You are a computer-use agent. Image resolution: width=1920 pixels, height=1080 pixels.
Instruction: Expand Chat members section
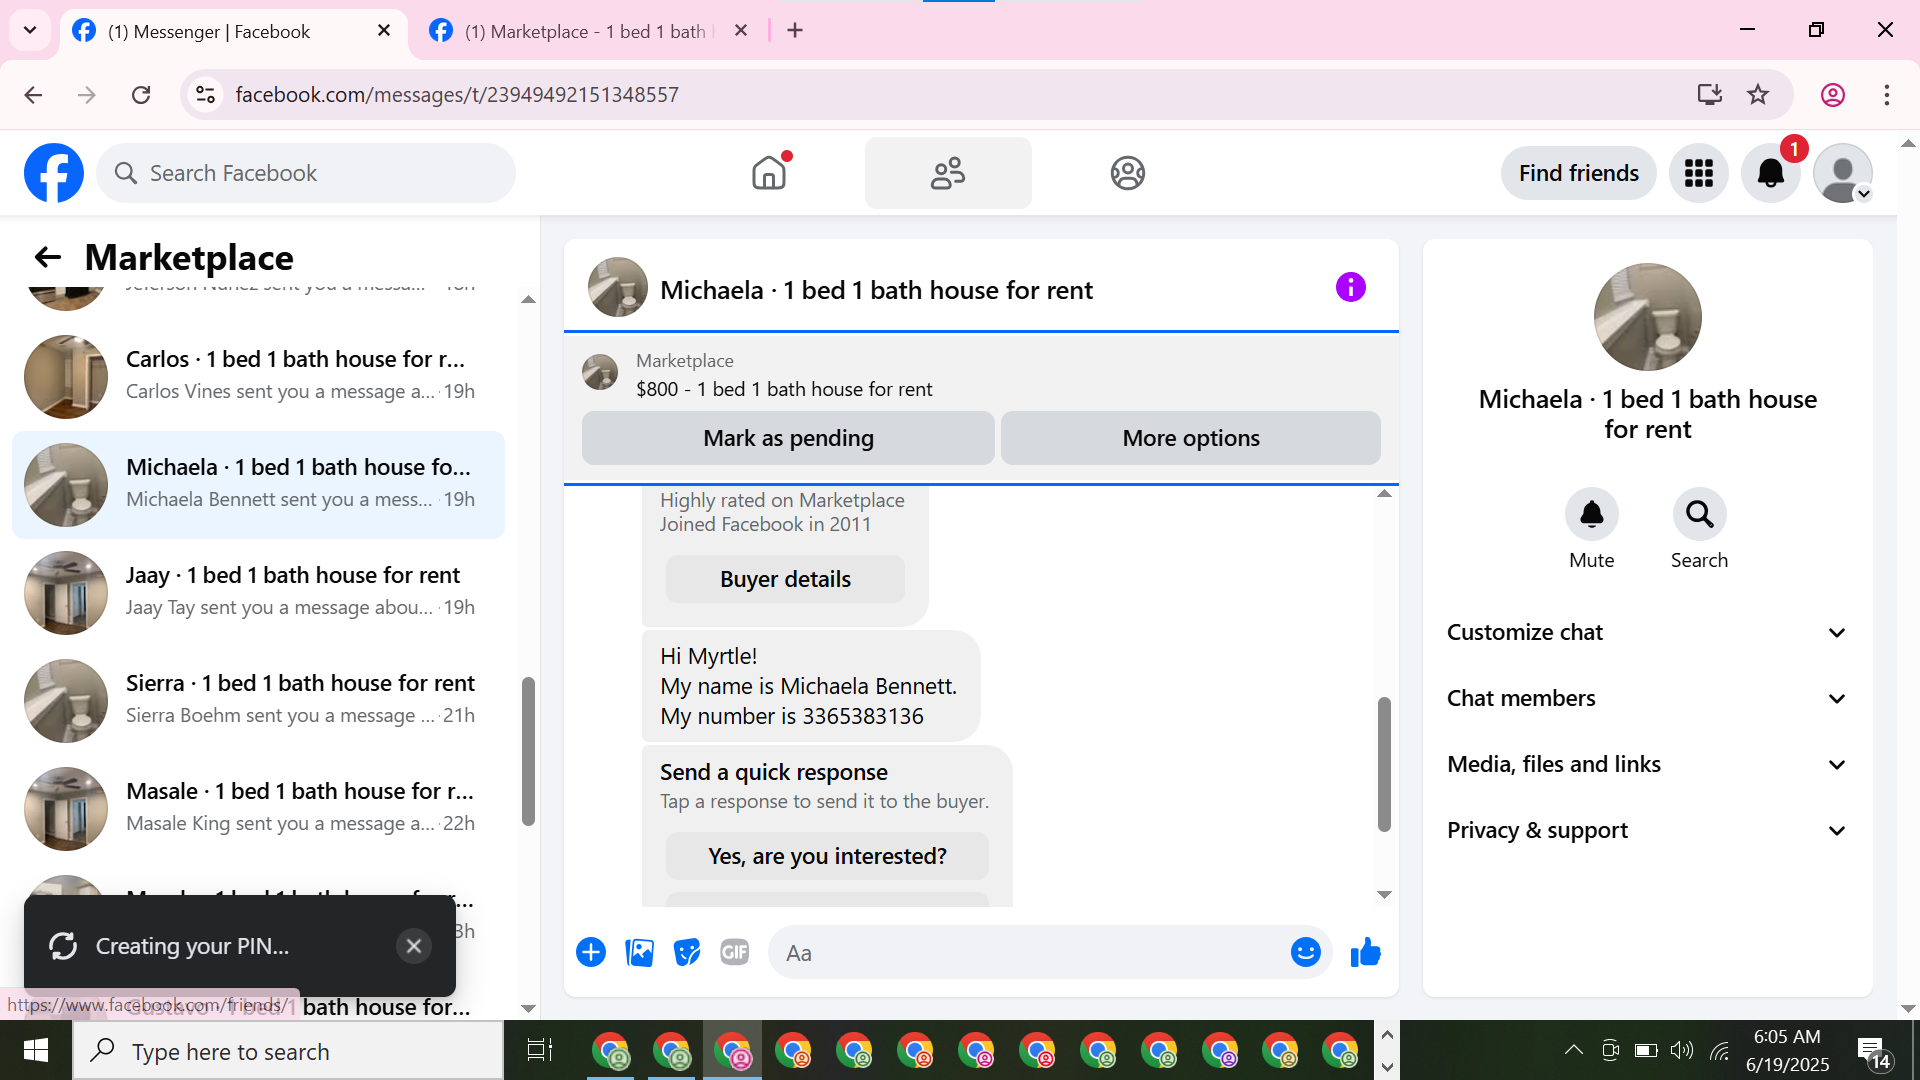click(x=1647, y=698)
